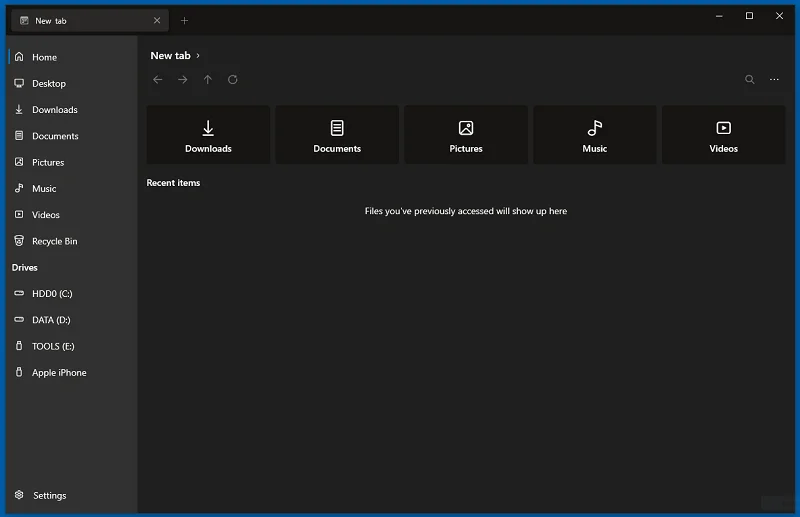Open Pictures in the left sidebar
The width and height of the screenshot is (800, 517).
[x=71, y=162]
